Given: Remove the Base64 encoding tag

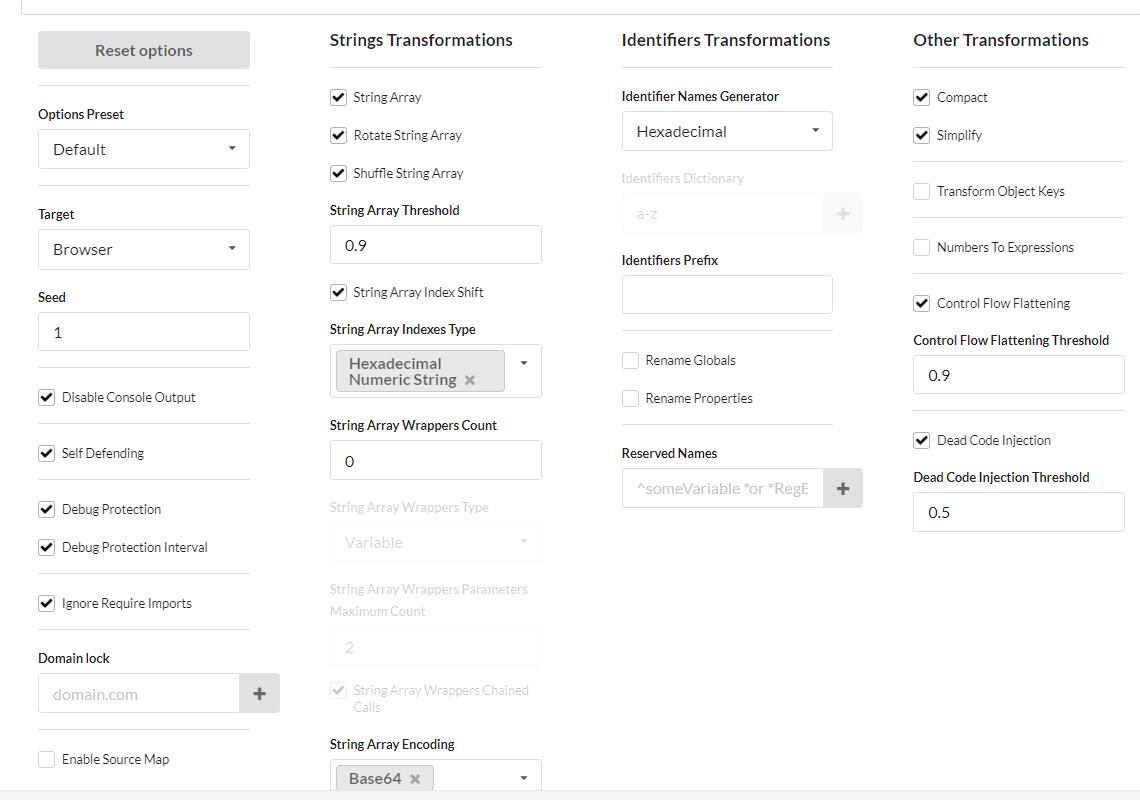Looking at the screenshot, I should pyautogui.click(x=415, y=779).
